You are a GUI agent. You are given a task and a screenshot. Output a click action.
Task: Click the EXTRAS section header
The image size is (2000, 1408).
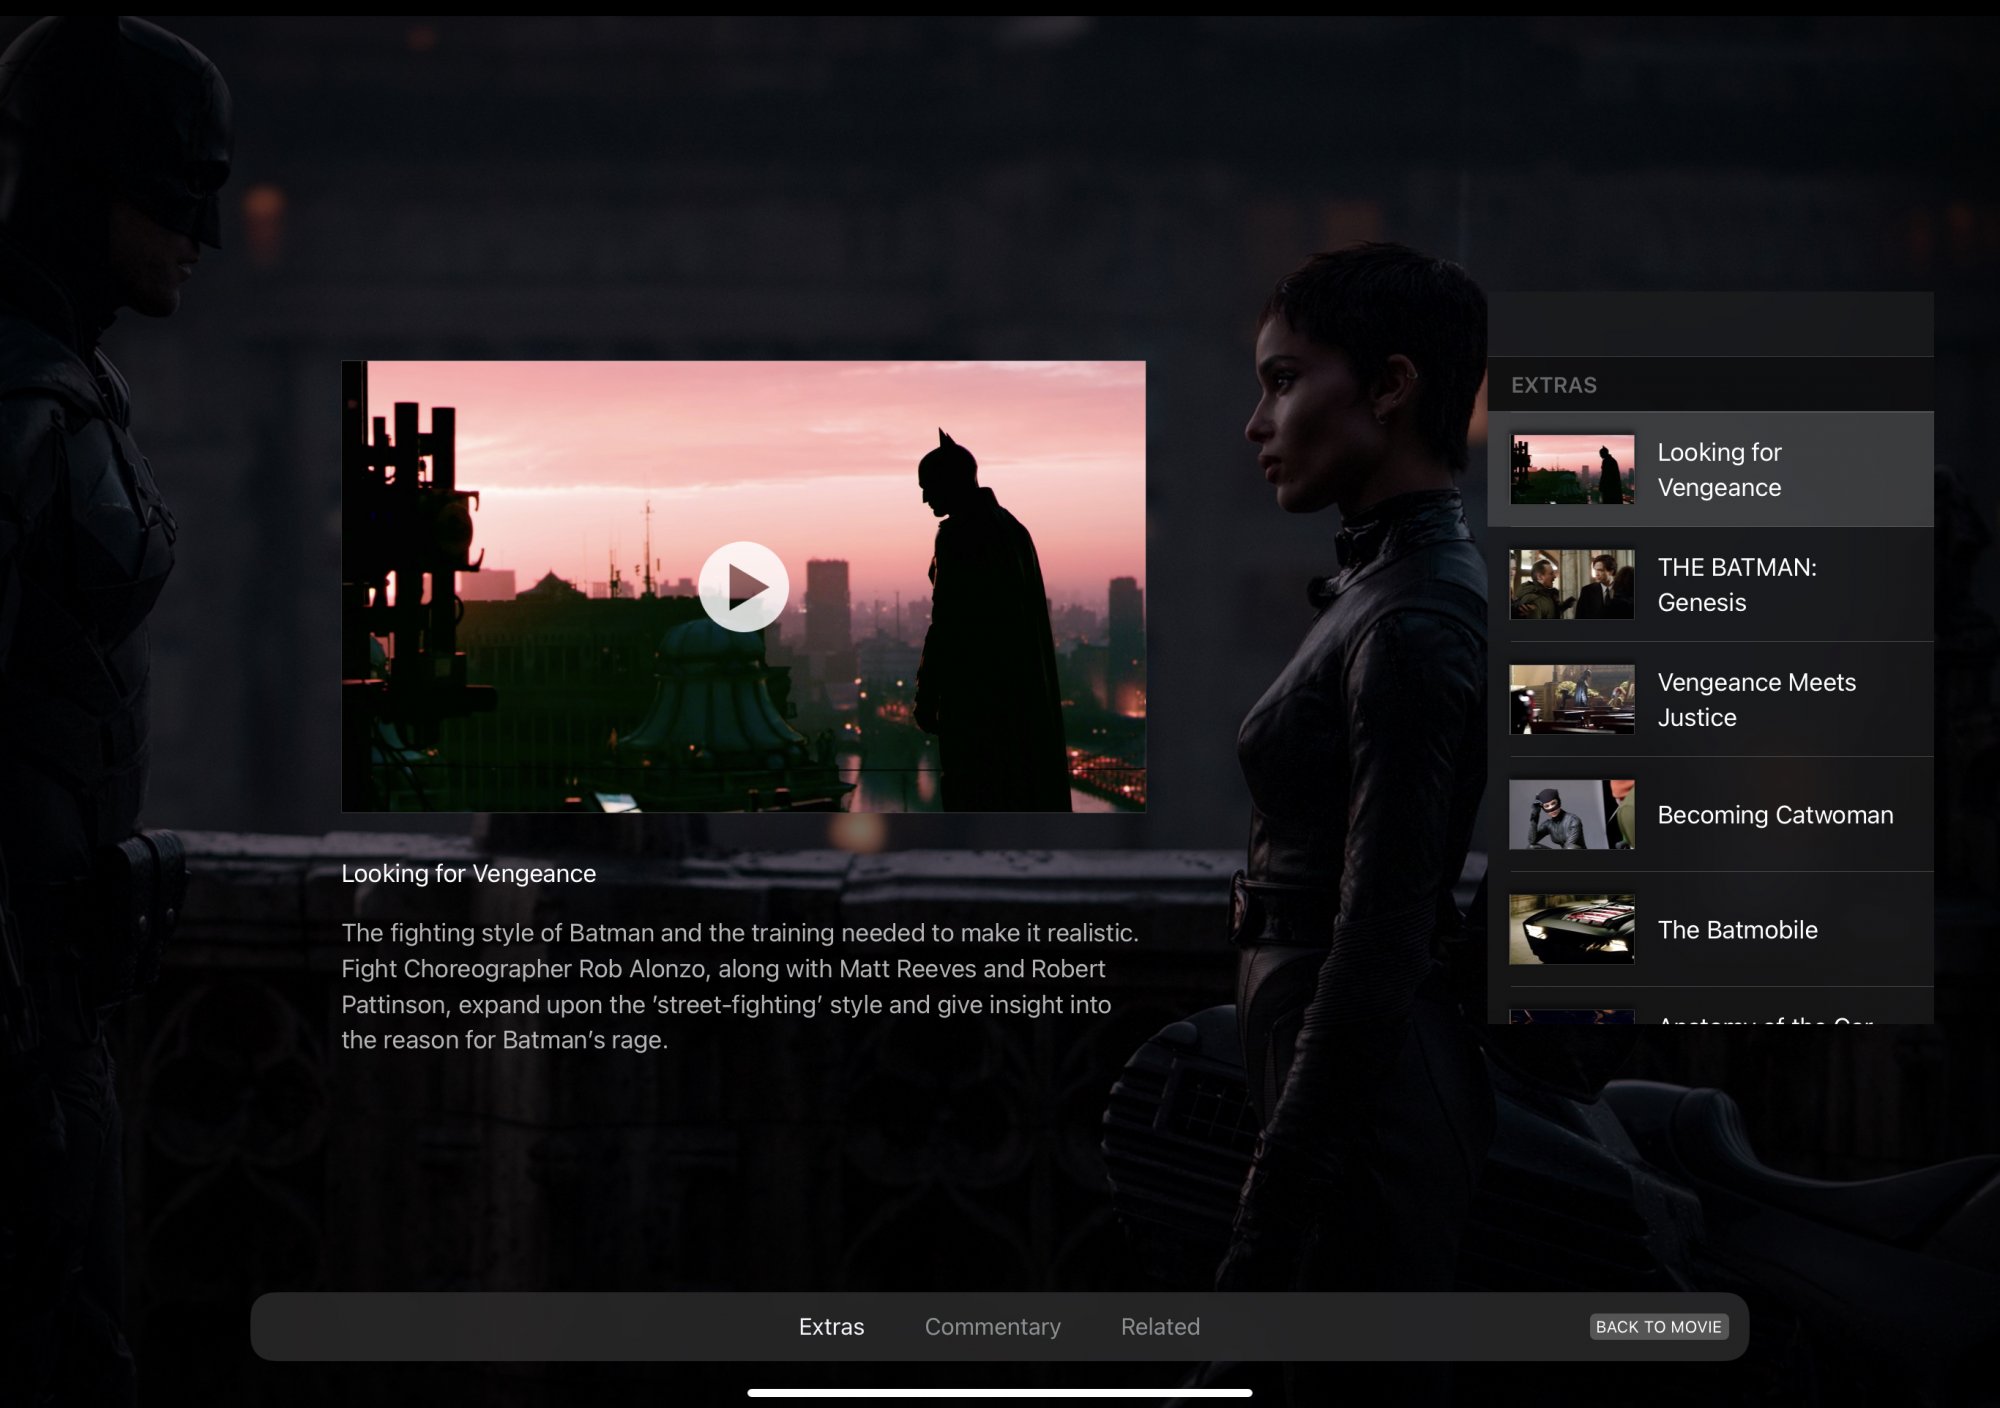pos(1553,385)
